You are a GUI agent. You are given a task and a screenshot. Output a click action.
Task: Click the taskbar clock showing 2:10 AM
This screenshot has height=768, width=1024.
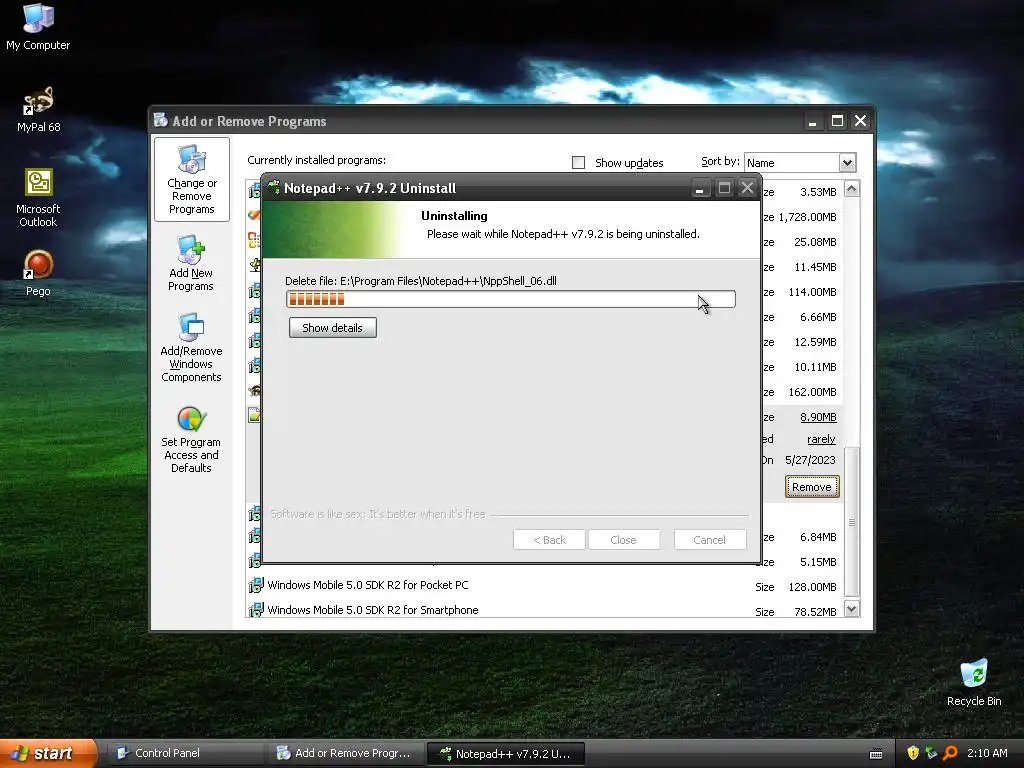[x=987, y=753]
